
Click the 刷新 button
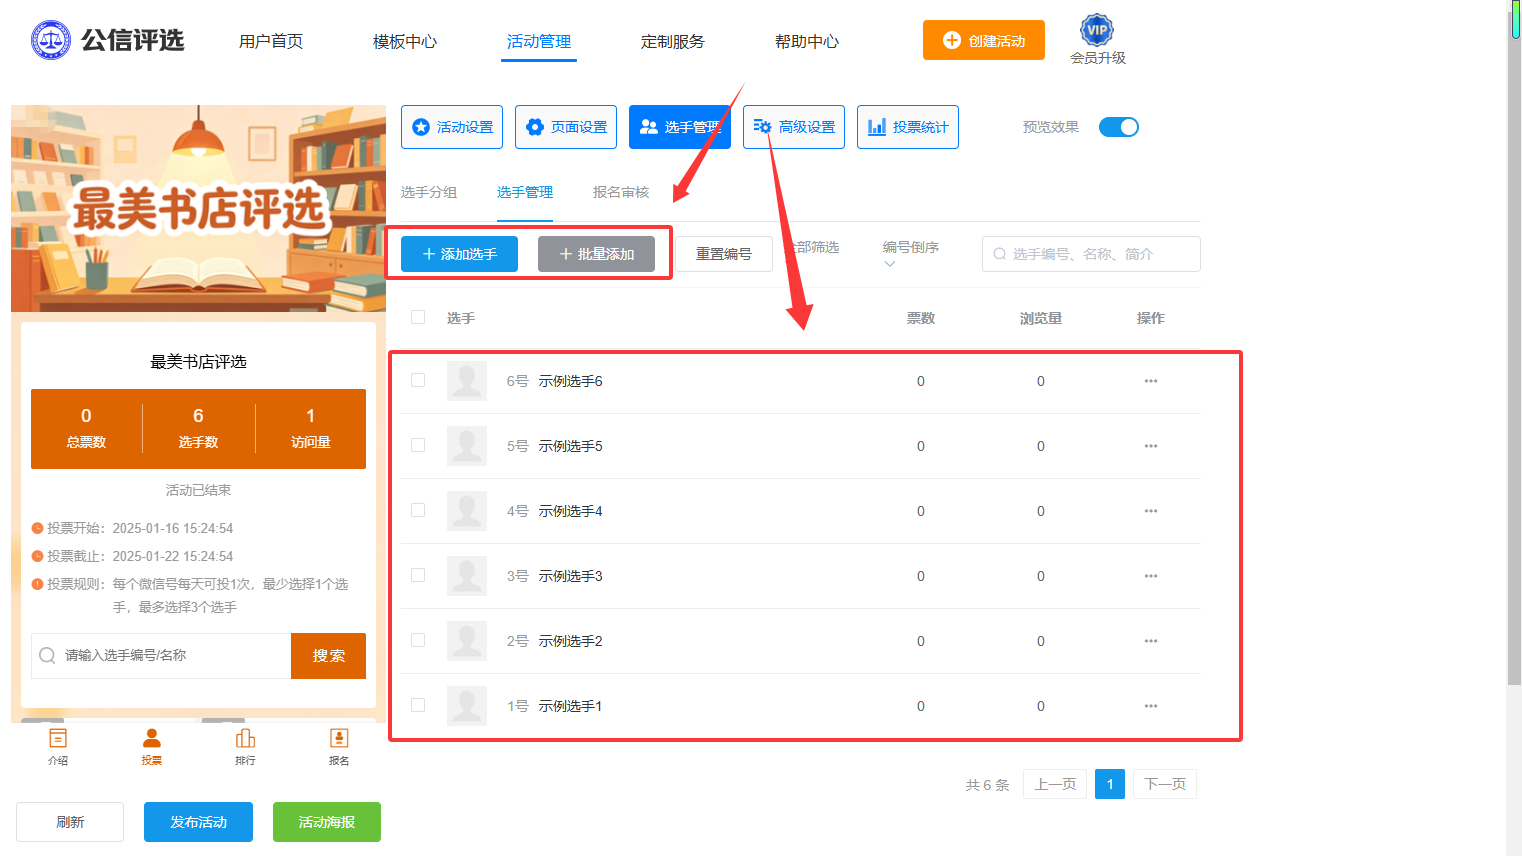(70, 822)
